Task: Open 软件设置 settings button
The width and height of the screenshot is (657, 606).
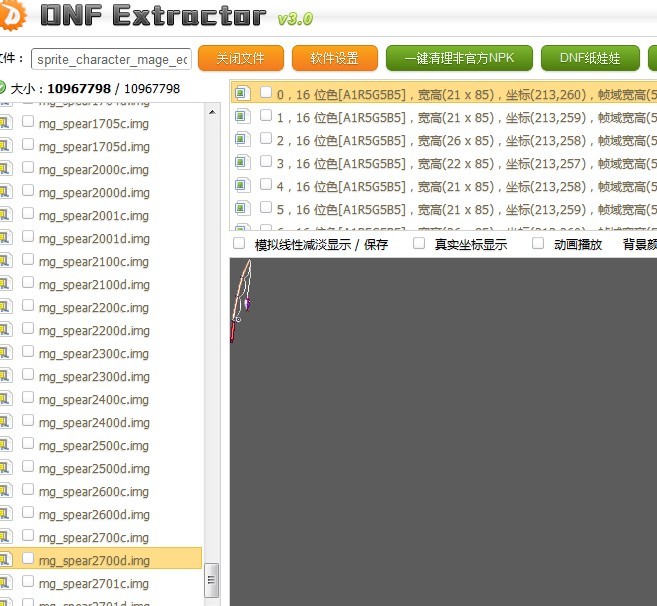Action: (334, 58)
